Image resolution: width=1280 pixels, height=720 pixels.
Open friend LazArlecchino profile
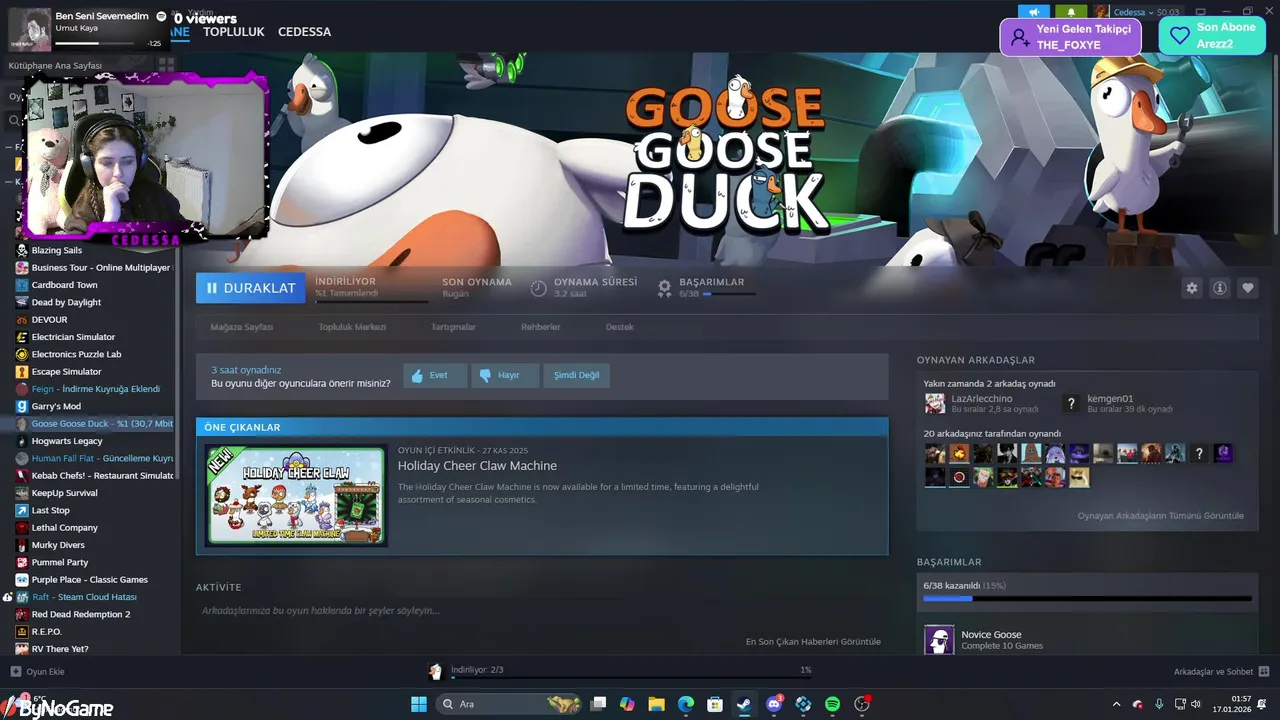pyautogui.click(x=981, y=403)
